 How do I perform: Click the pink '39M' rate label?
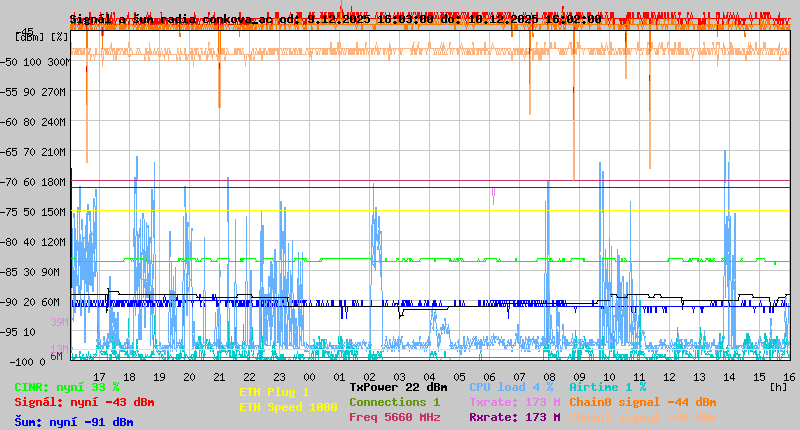(x=59, y=322)
